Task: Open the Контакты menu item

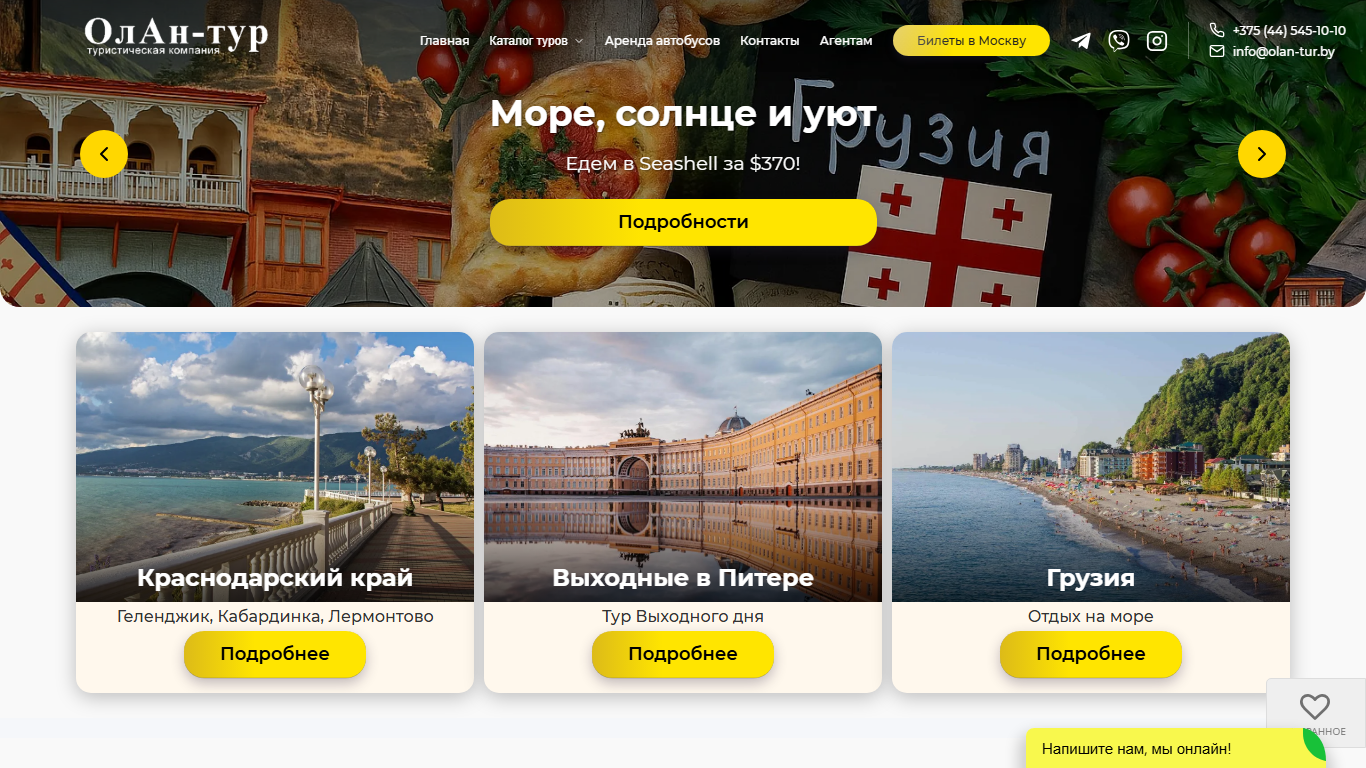Action: tap(770, 41)
